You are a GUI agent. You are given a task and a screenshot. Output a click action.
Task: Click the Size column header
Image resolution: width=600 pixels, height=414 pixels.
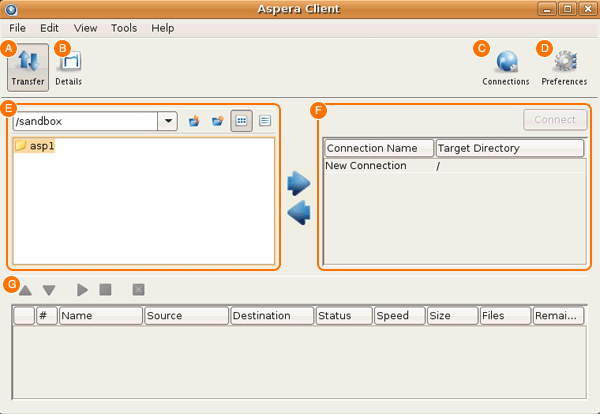pos(453,316)
